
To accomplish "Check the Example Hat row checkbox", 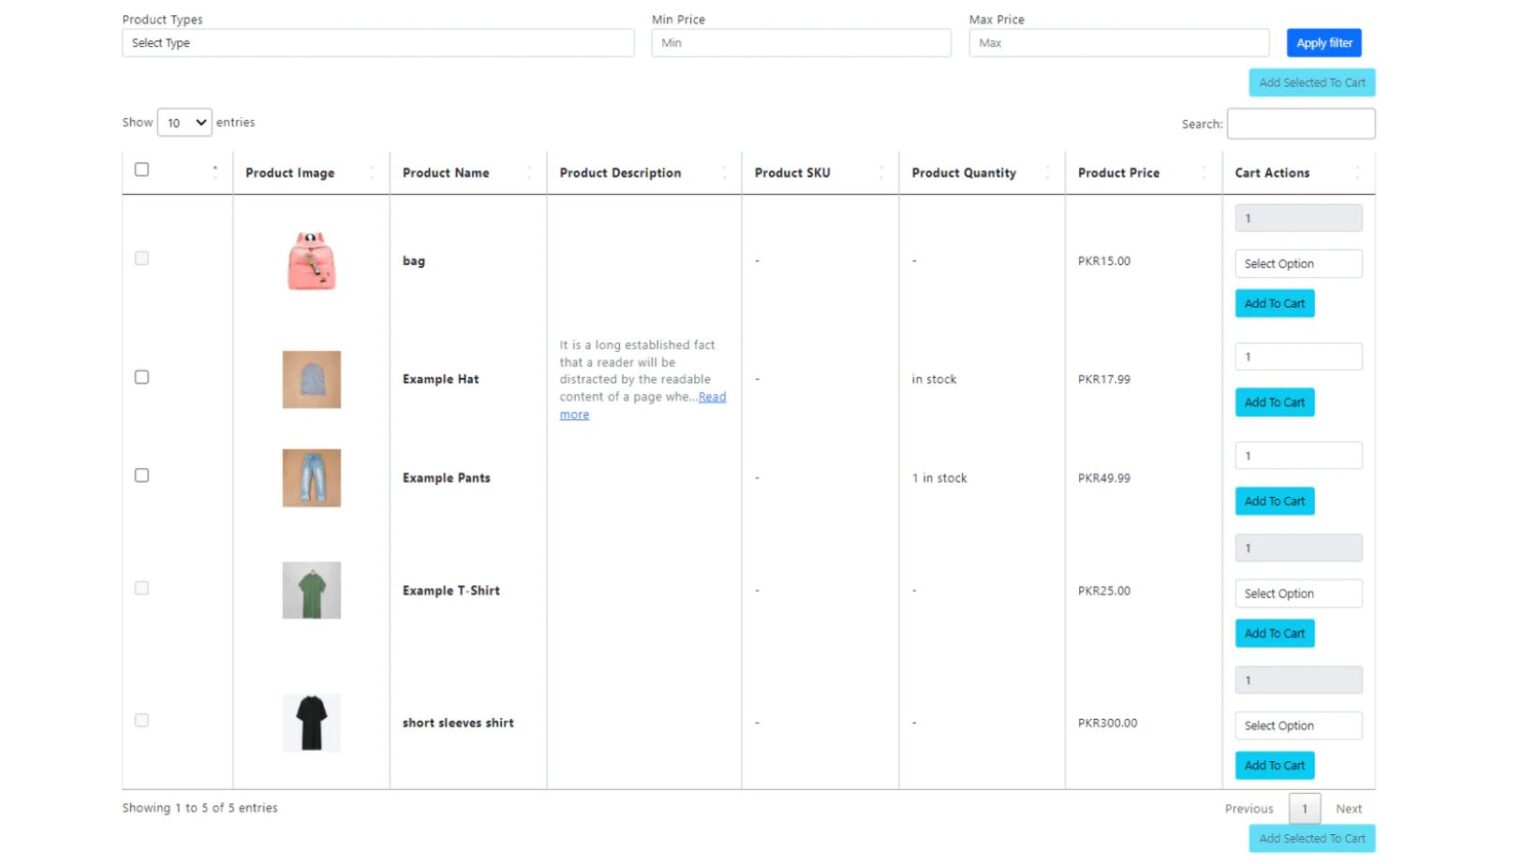I will click(141, 377).
